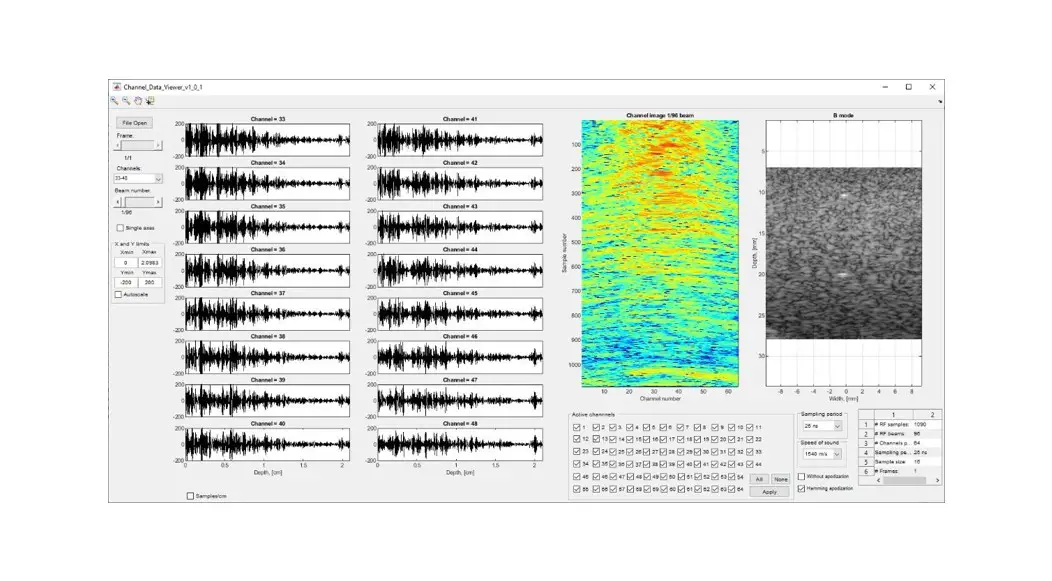The height and width of the screenshot is (581, 1052).
Task: Click the Frame slider left arrow
Action: click(x=119, y=145)
